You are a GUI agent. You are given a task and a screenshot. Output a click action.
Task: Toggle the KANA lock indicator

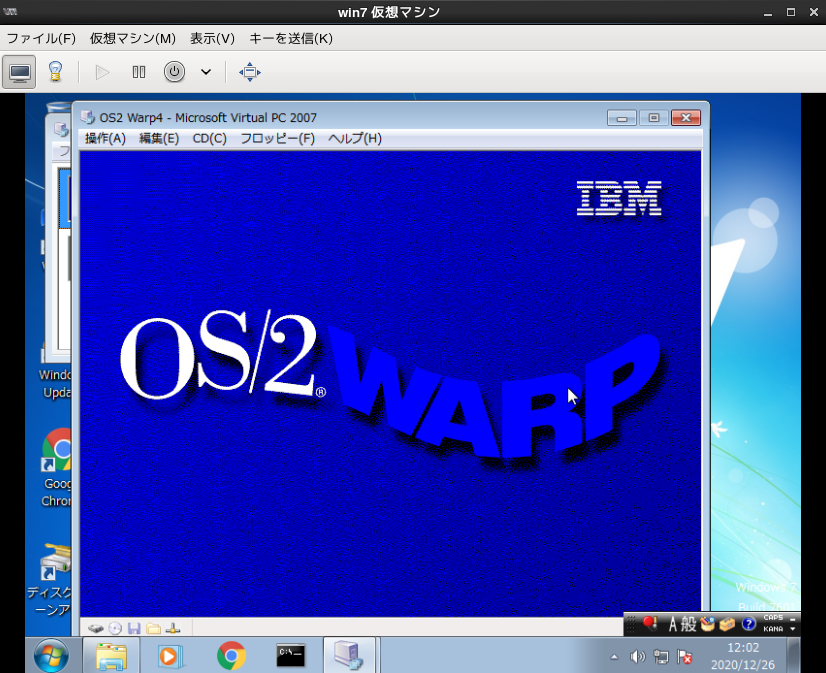773,629
